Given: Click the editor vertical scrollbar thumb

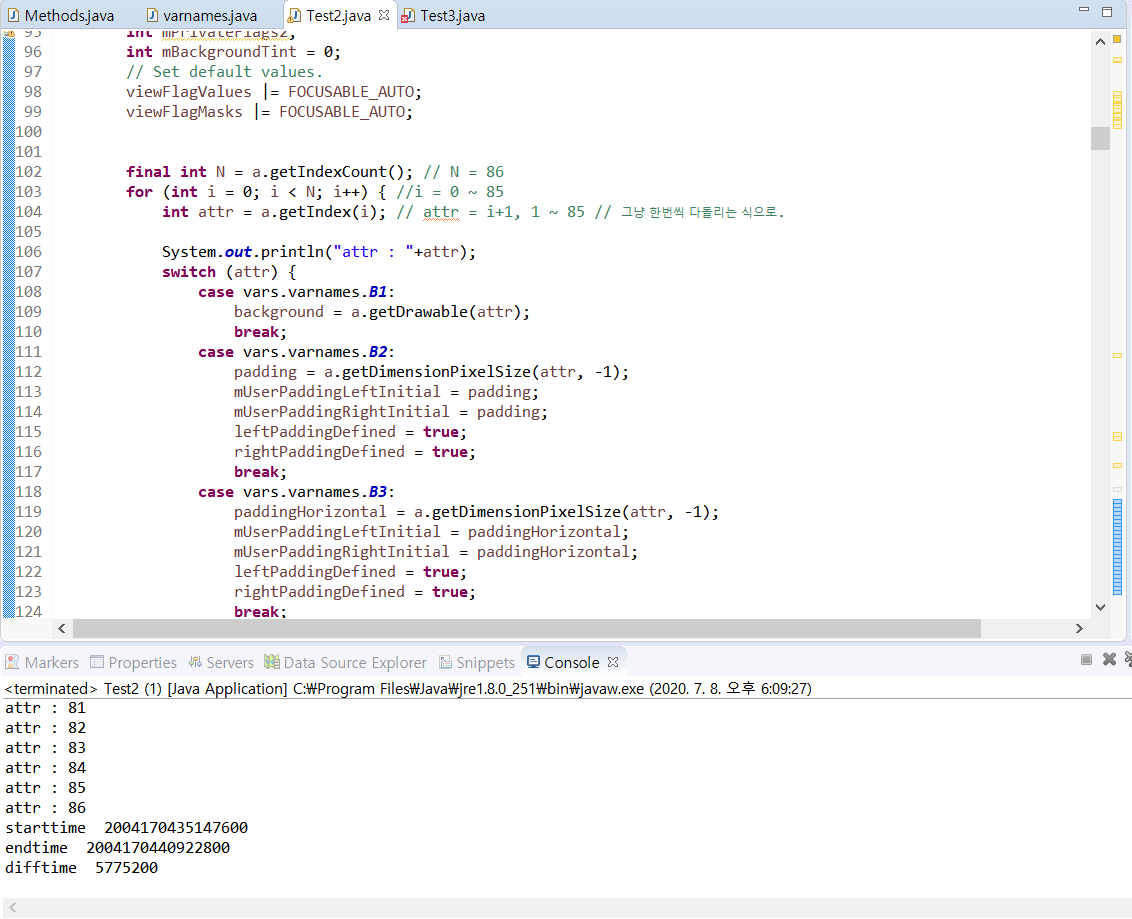Looking at the screenshot, I should tap(1100, 138).
